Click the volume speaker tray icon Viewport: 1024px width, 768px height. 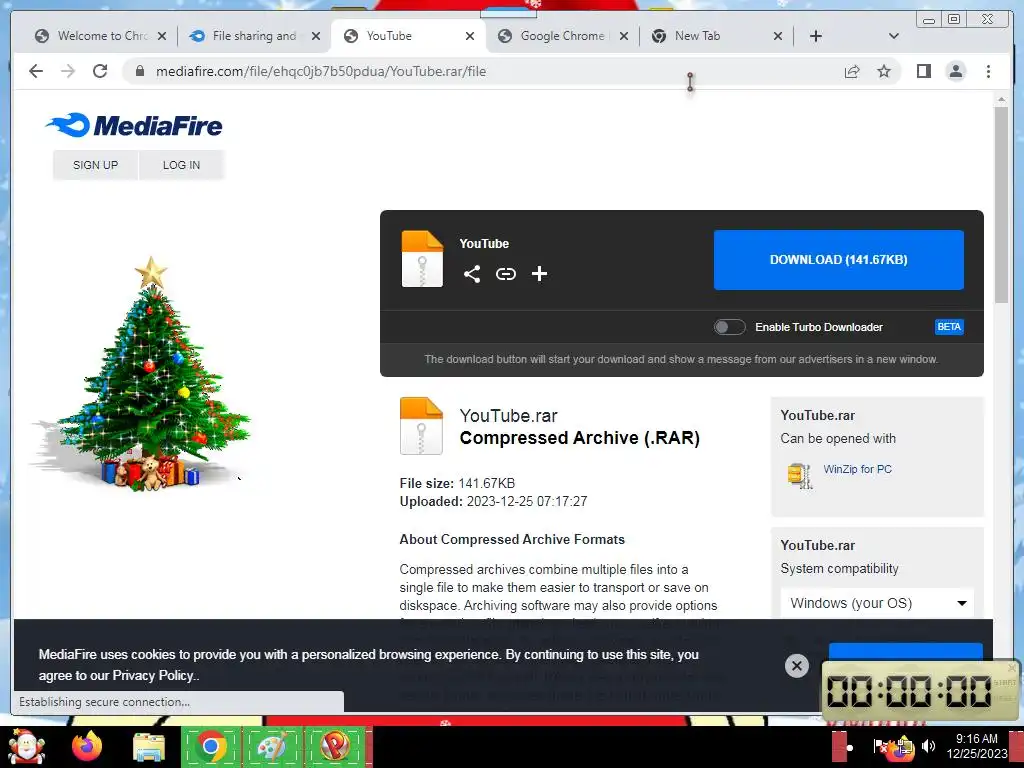pos(928,745)
